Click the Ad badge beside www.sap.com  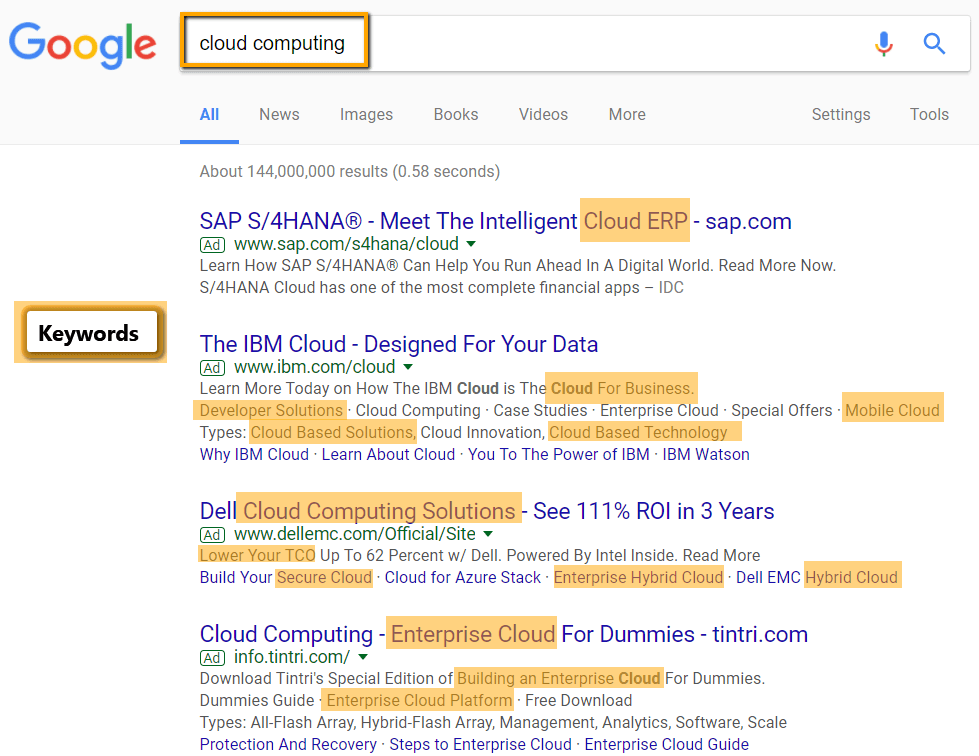(x=212, y=245)
